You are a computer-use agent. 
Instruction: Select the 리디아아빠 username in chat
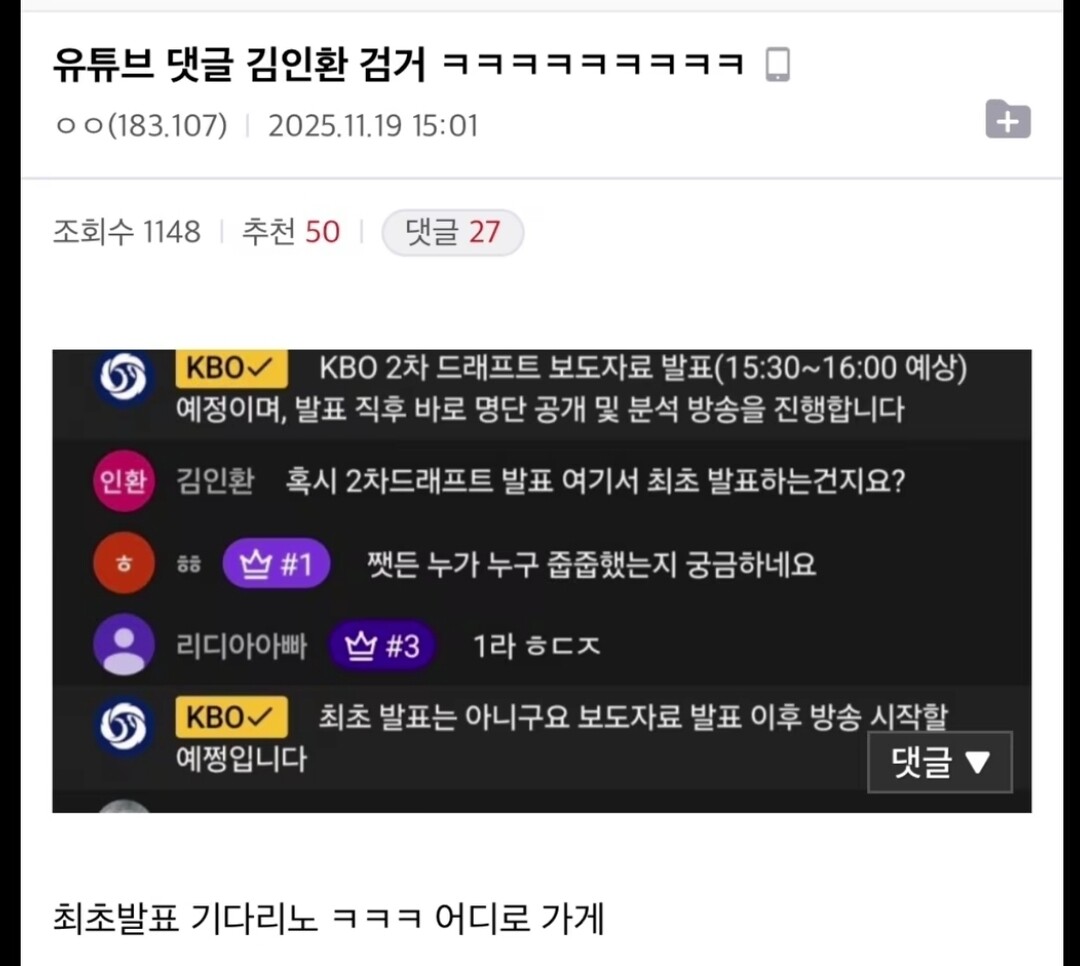pos(242,646)
